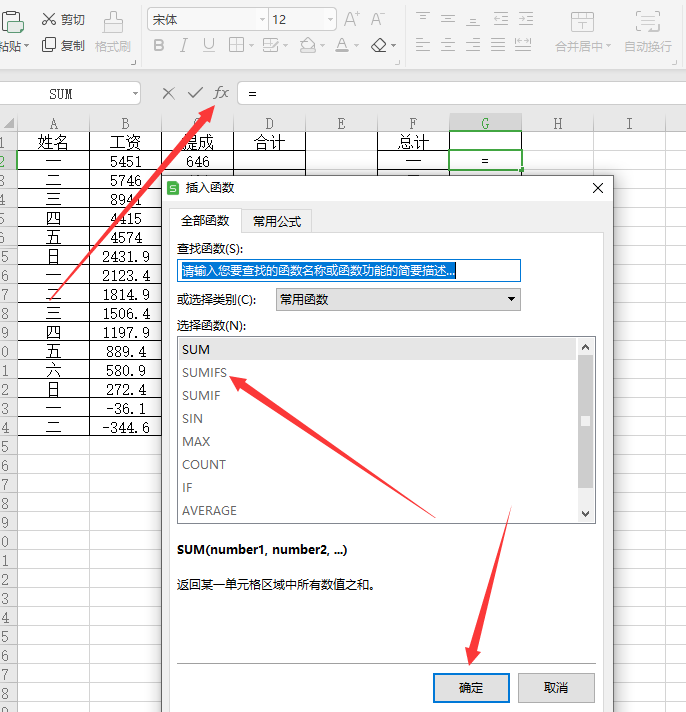This screenshot has width=686, height=712.
Task: Click the select-all corner triangle
Action: (x=9, y=123)
